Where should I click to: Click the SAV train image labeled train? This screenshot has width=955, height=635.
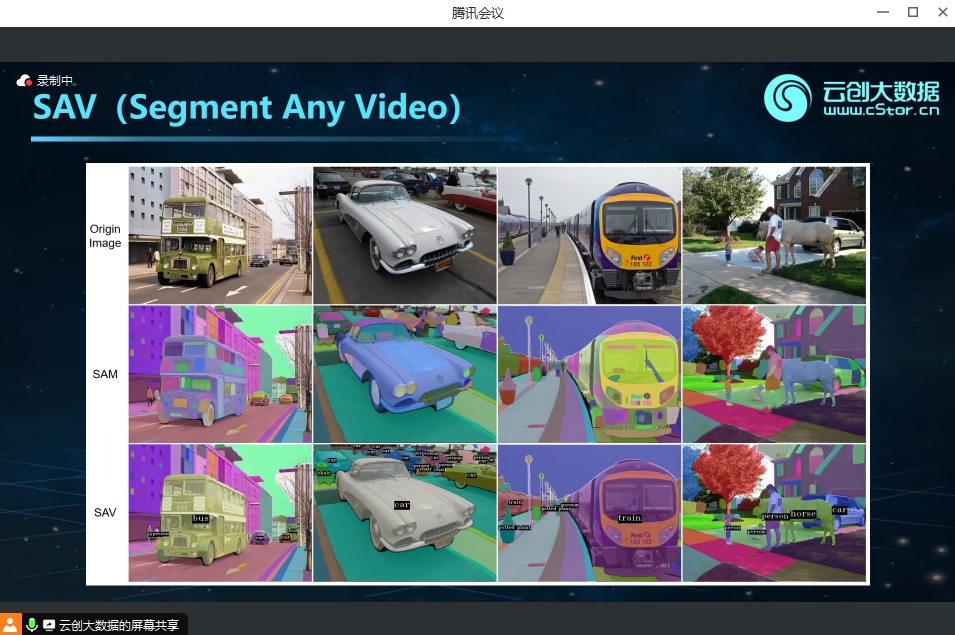[x=589, y=512]
